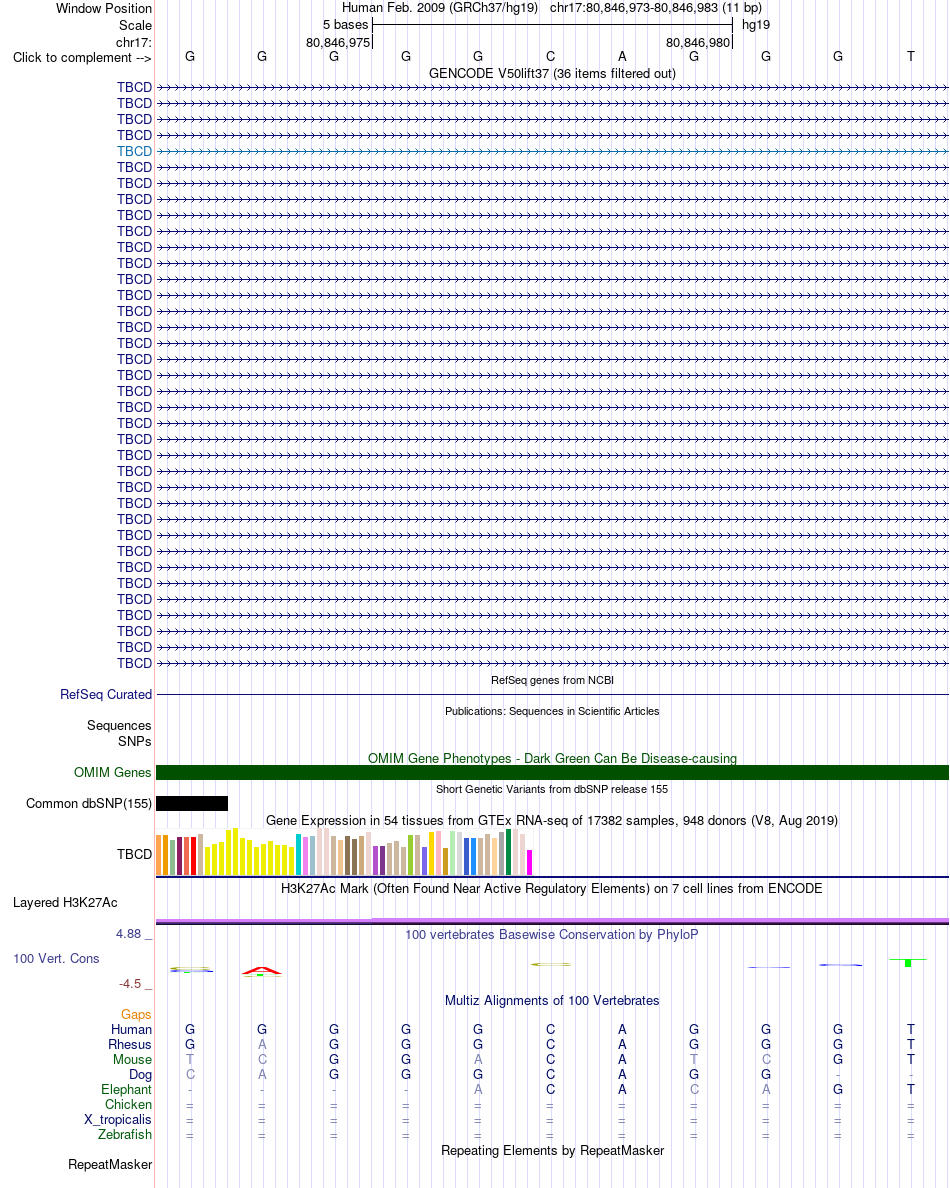Open '100 vertebrates Basewise Conservation by PhyloP' title
The height and width of the screenshot is (1188, 950).
pos(552,935)
